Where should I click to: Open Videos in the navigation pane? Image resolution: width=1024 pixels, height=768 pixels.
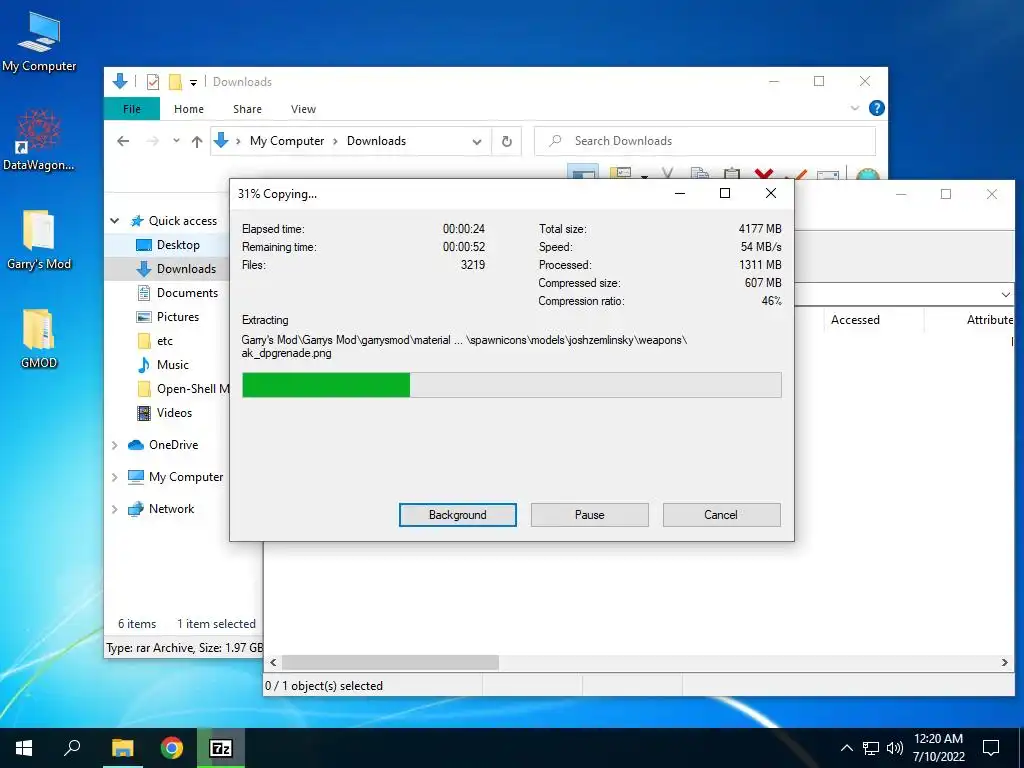pyautogui.click(x=164, y=413)
